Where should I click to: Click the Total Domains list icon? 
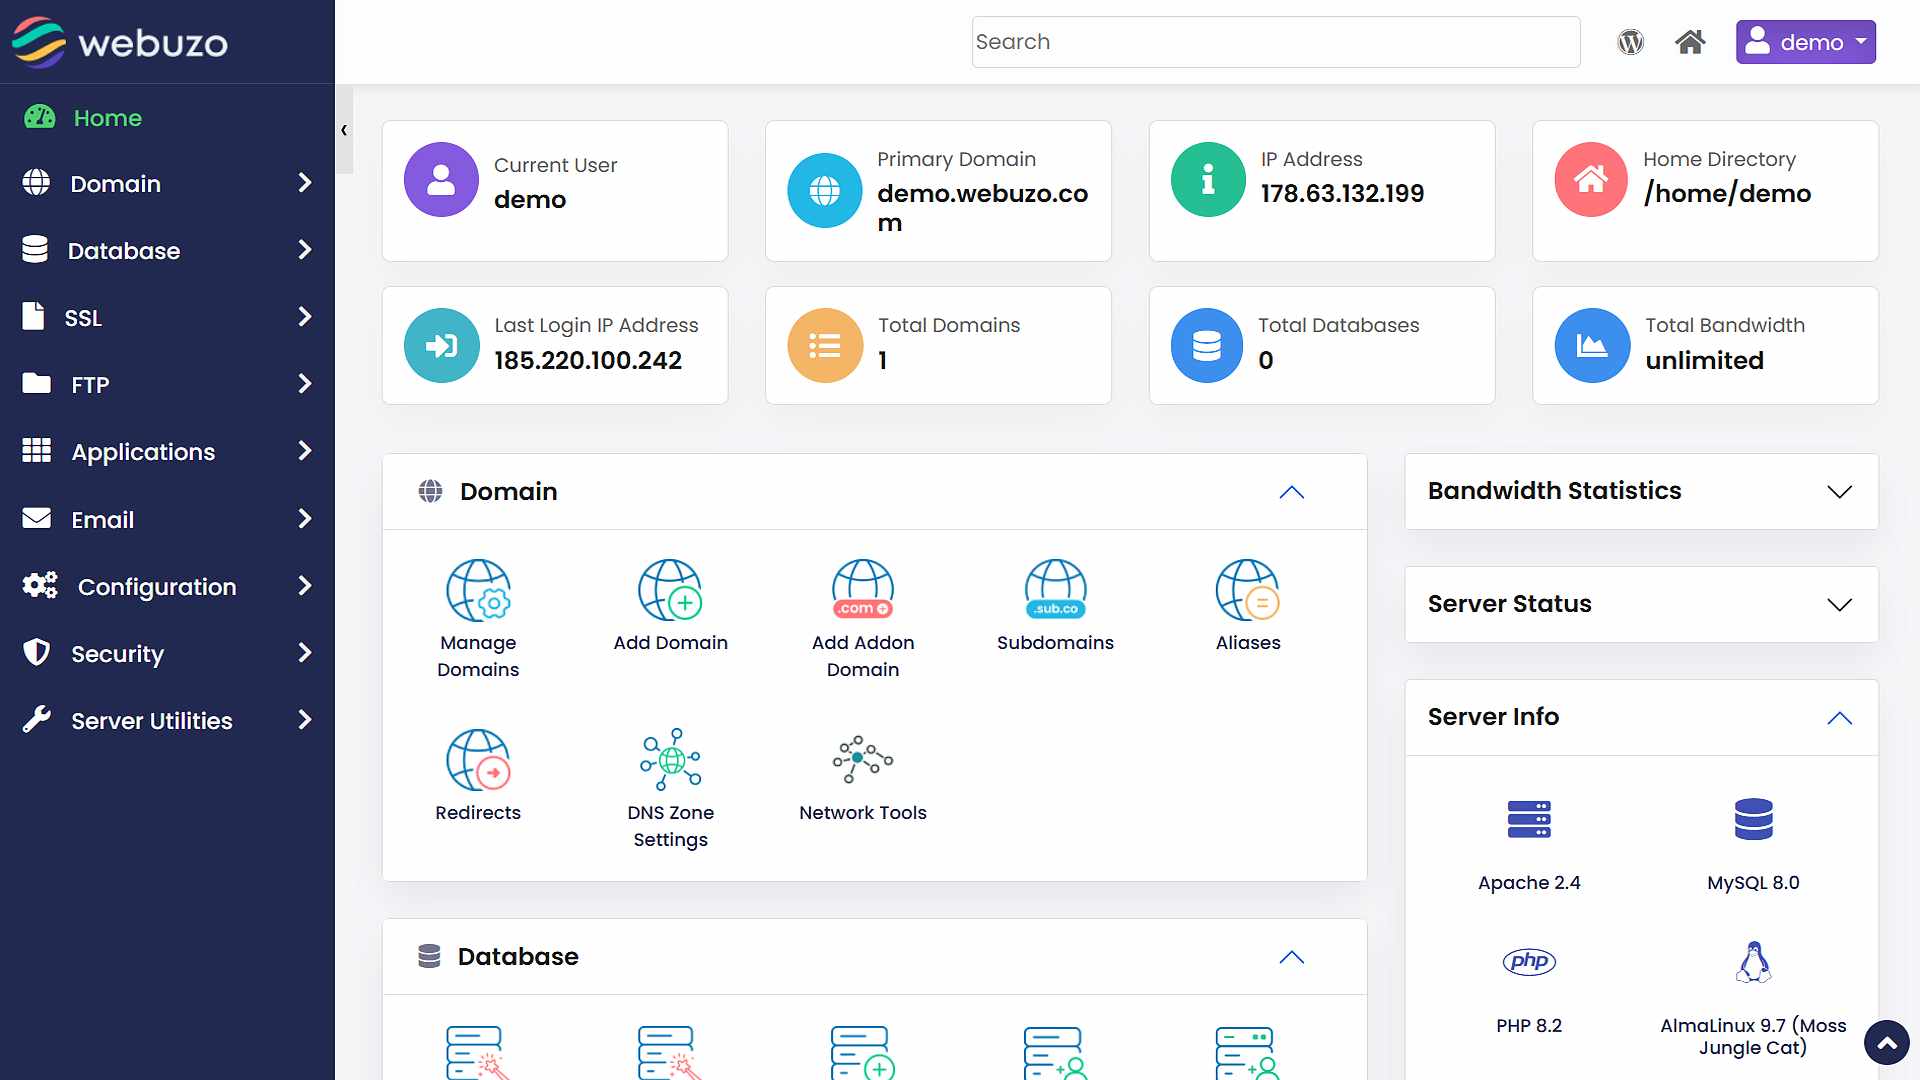pyautogui.click(x=825, y=345)
